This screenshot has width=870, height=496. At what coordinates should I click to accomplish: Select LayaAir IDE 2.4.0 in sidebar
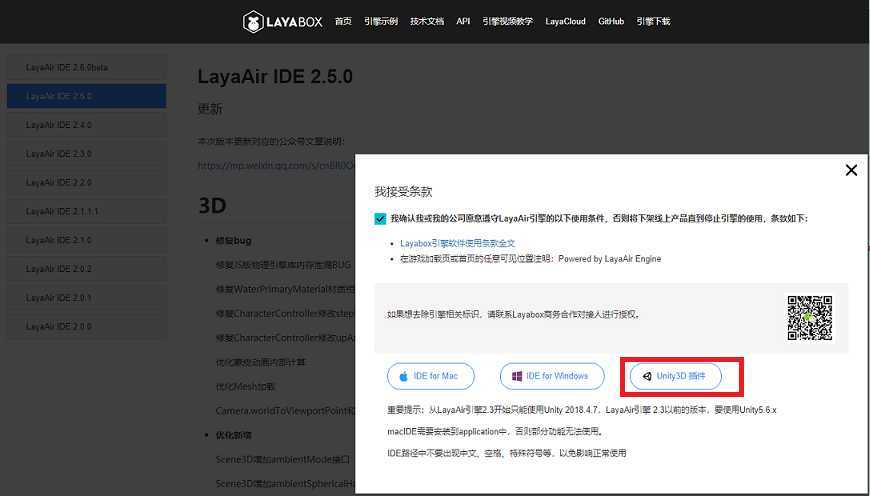click(x=87, y=125)
